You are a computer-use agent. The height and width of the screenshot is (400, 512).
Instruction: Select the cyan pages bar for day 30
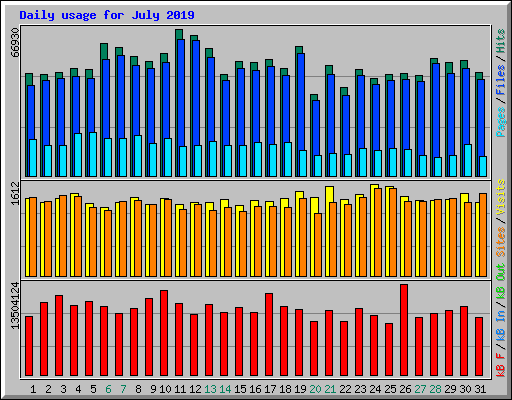[x=468, y=160]
